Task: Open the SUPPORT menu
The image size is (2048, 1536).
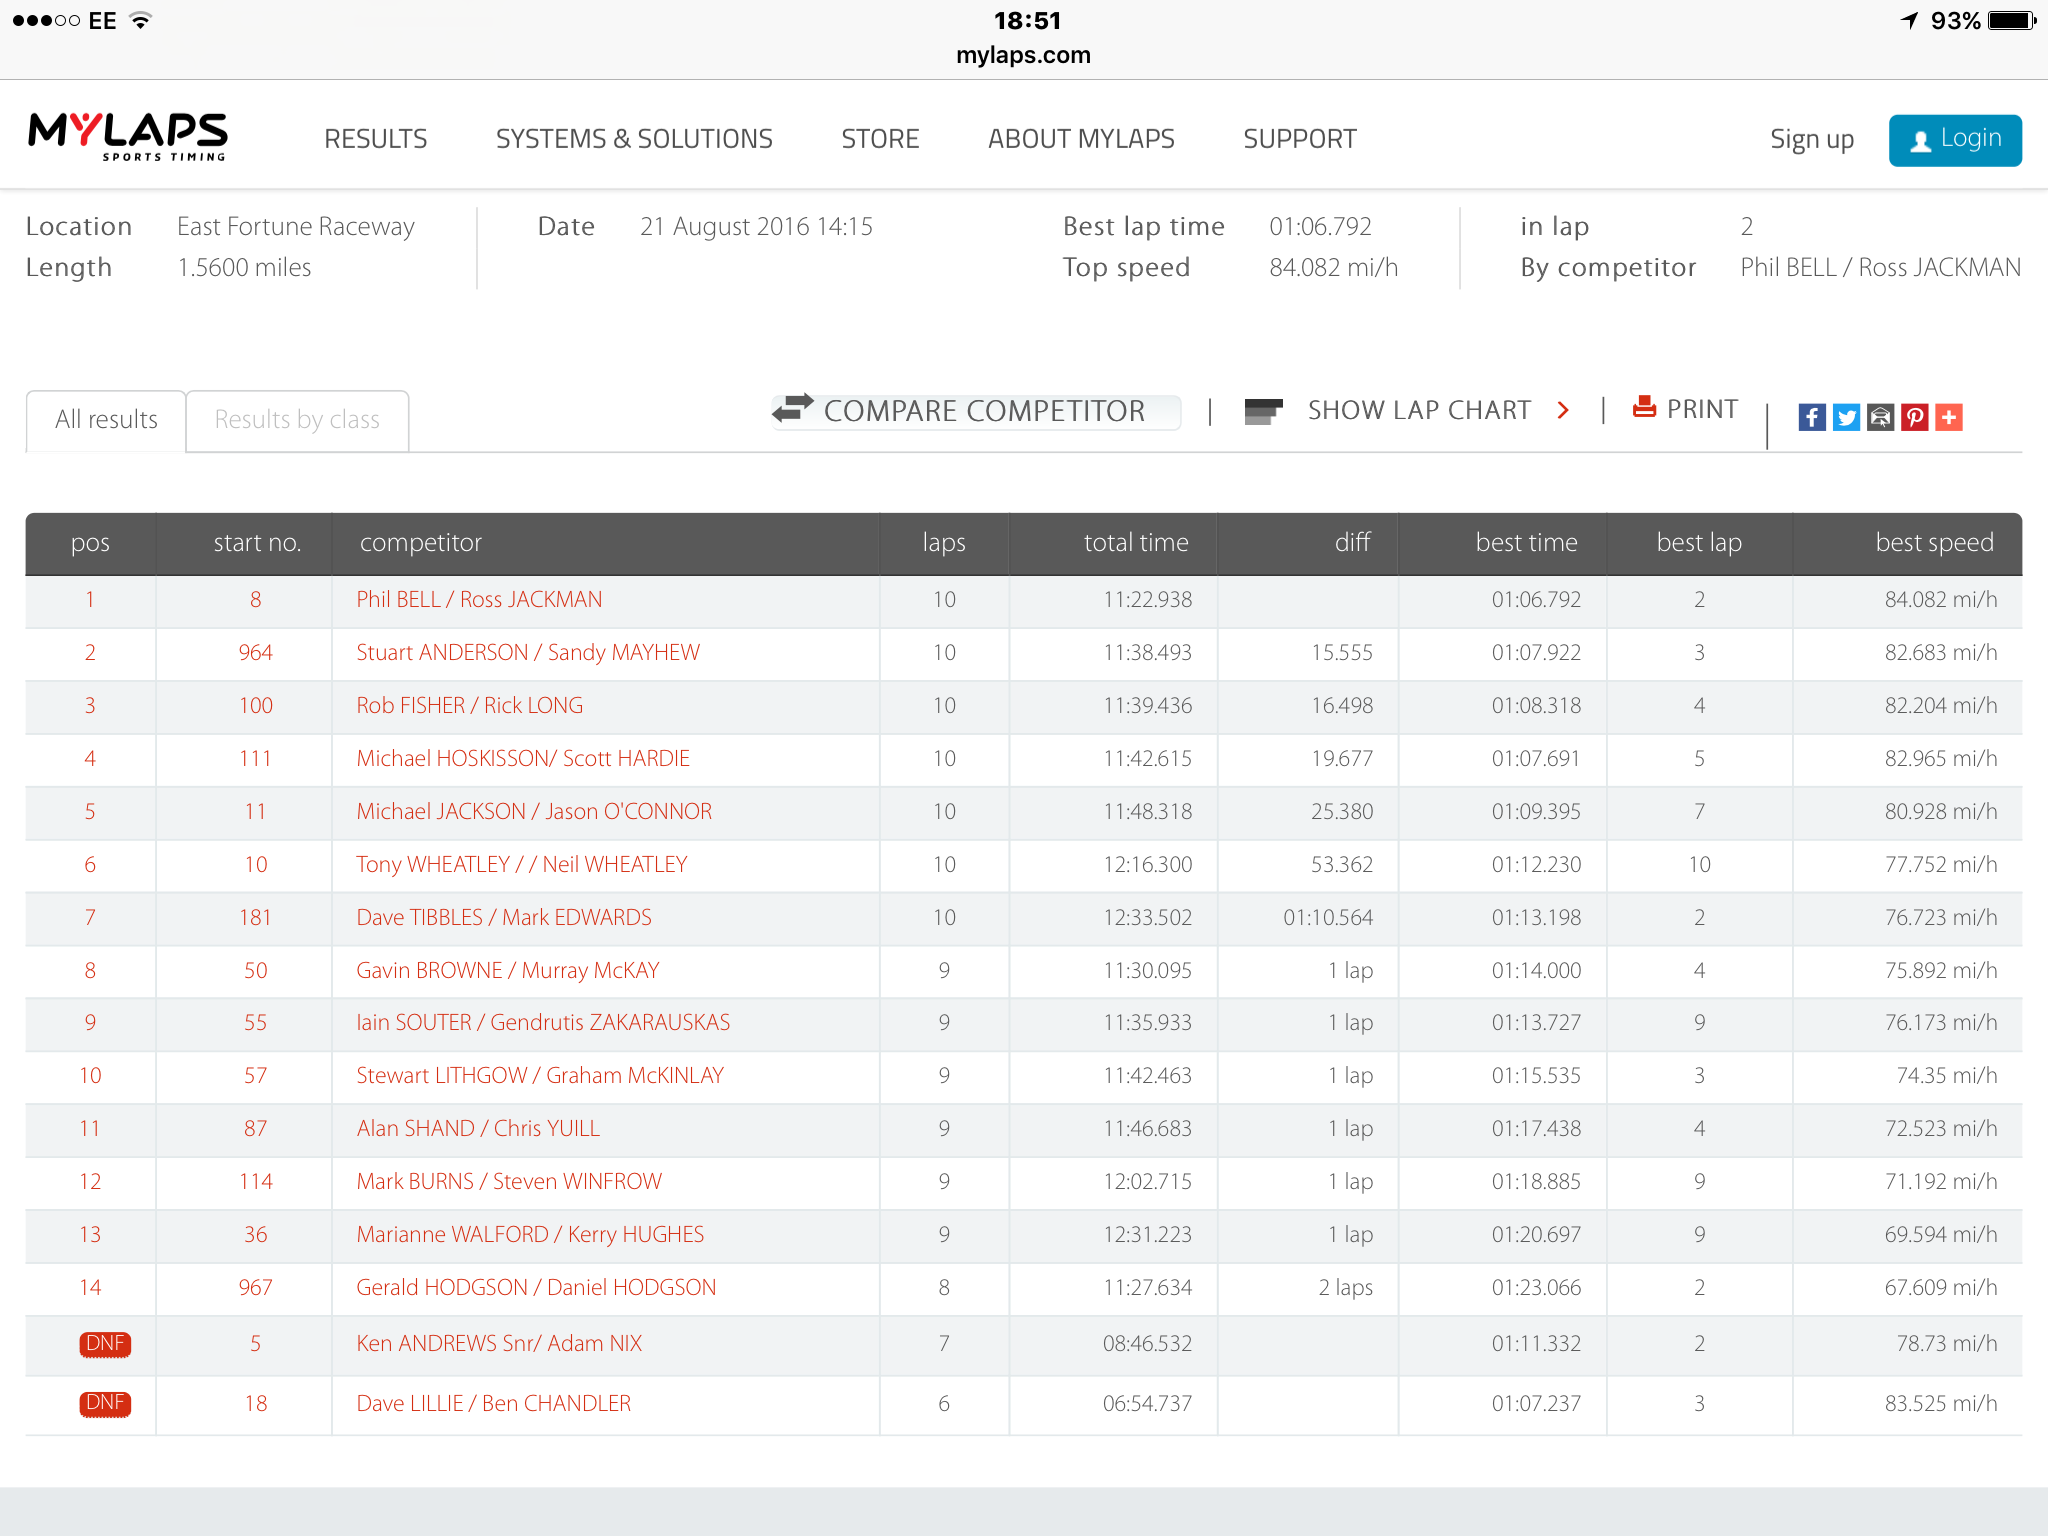Action: click(1299, 139)
